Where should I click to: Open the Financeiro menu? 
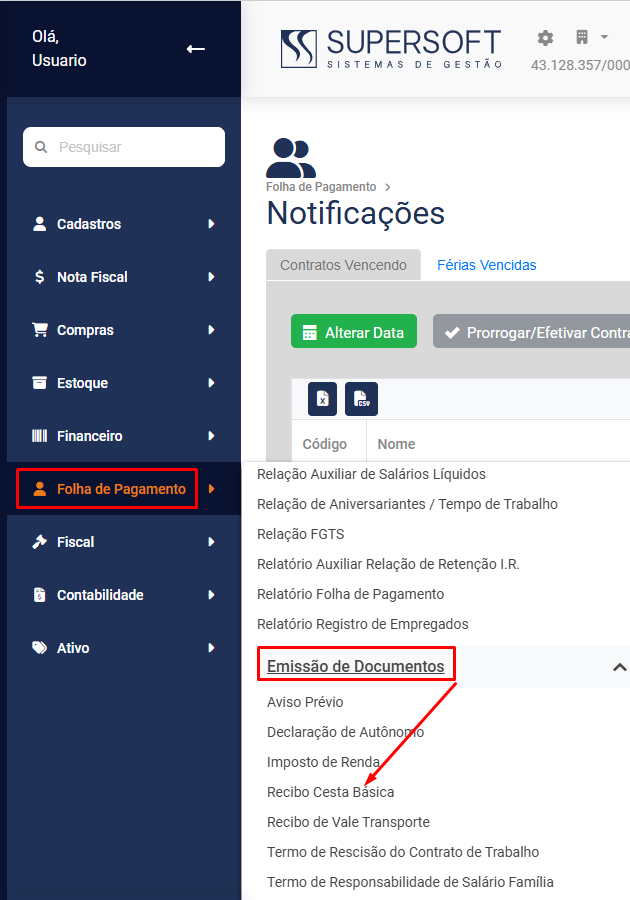tap(124, 436)
